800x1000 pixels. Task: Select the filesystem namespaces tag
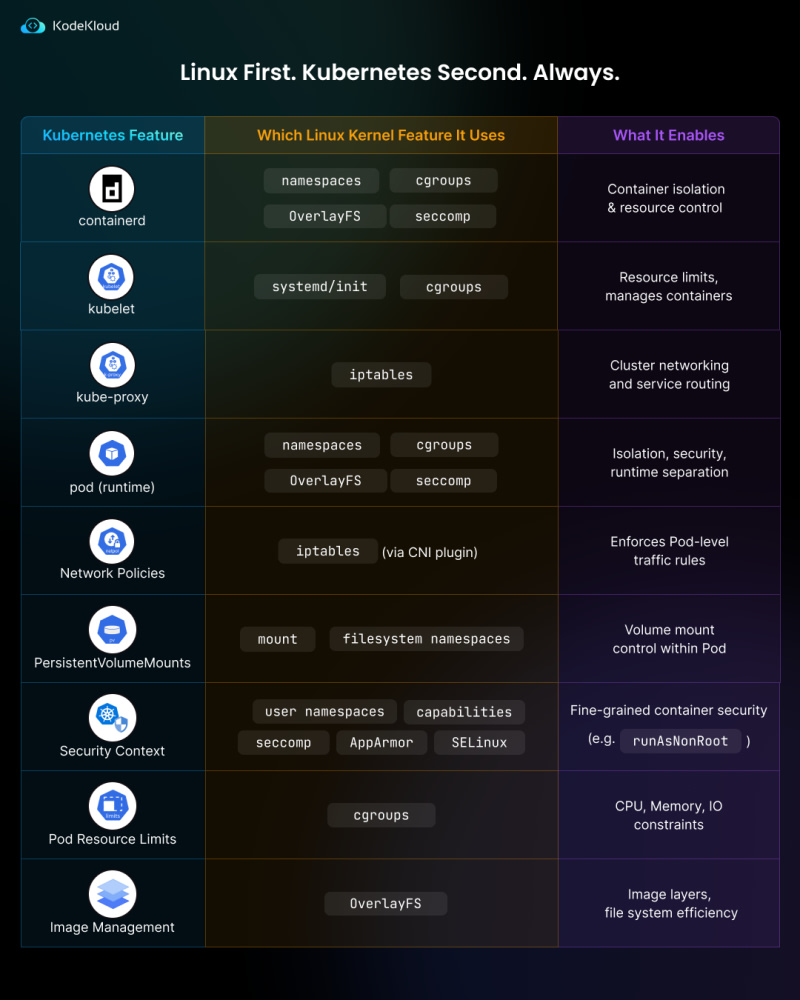[426, 639]
